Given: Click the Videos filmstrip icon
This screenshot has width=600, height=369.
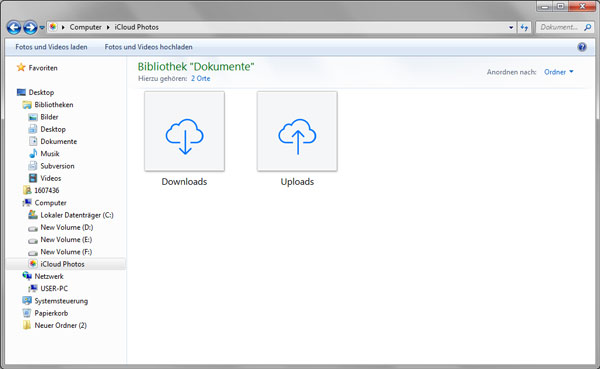Looking at the screenshot, I should [33, 178].
